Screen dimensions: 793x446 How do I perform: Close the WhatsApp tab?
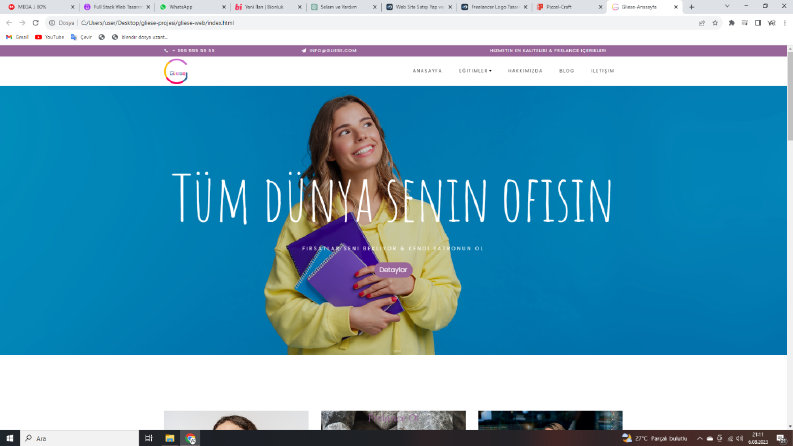[224, 7]
